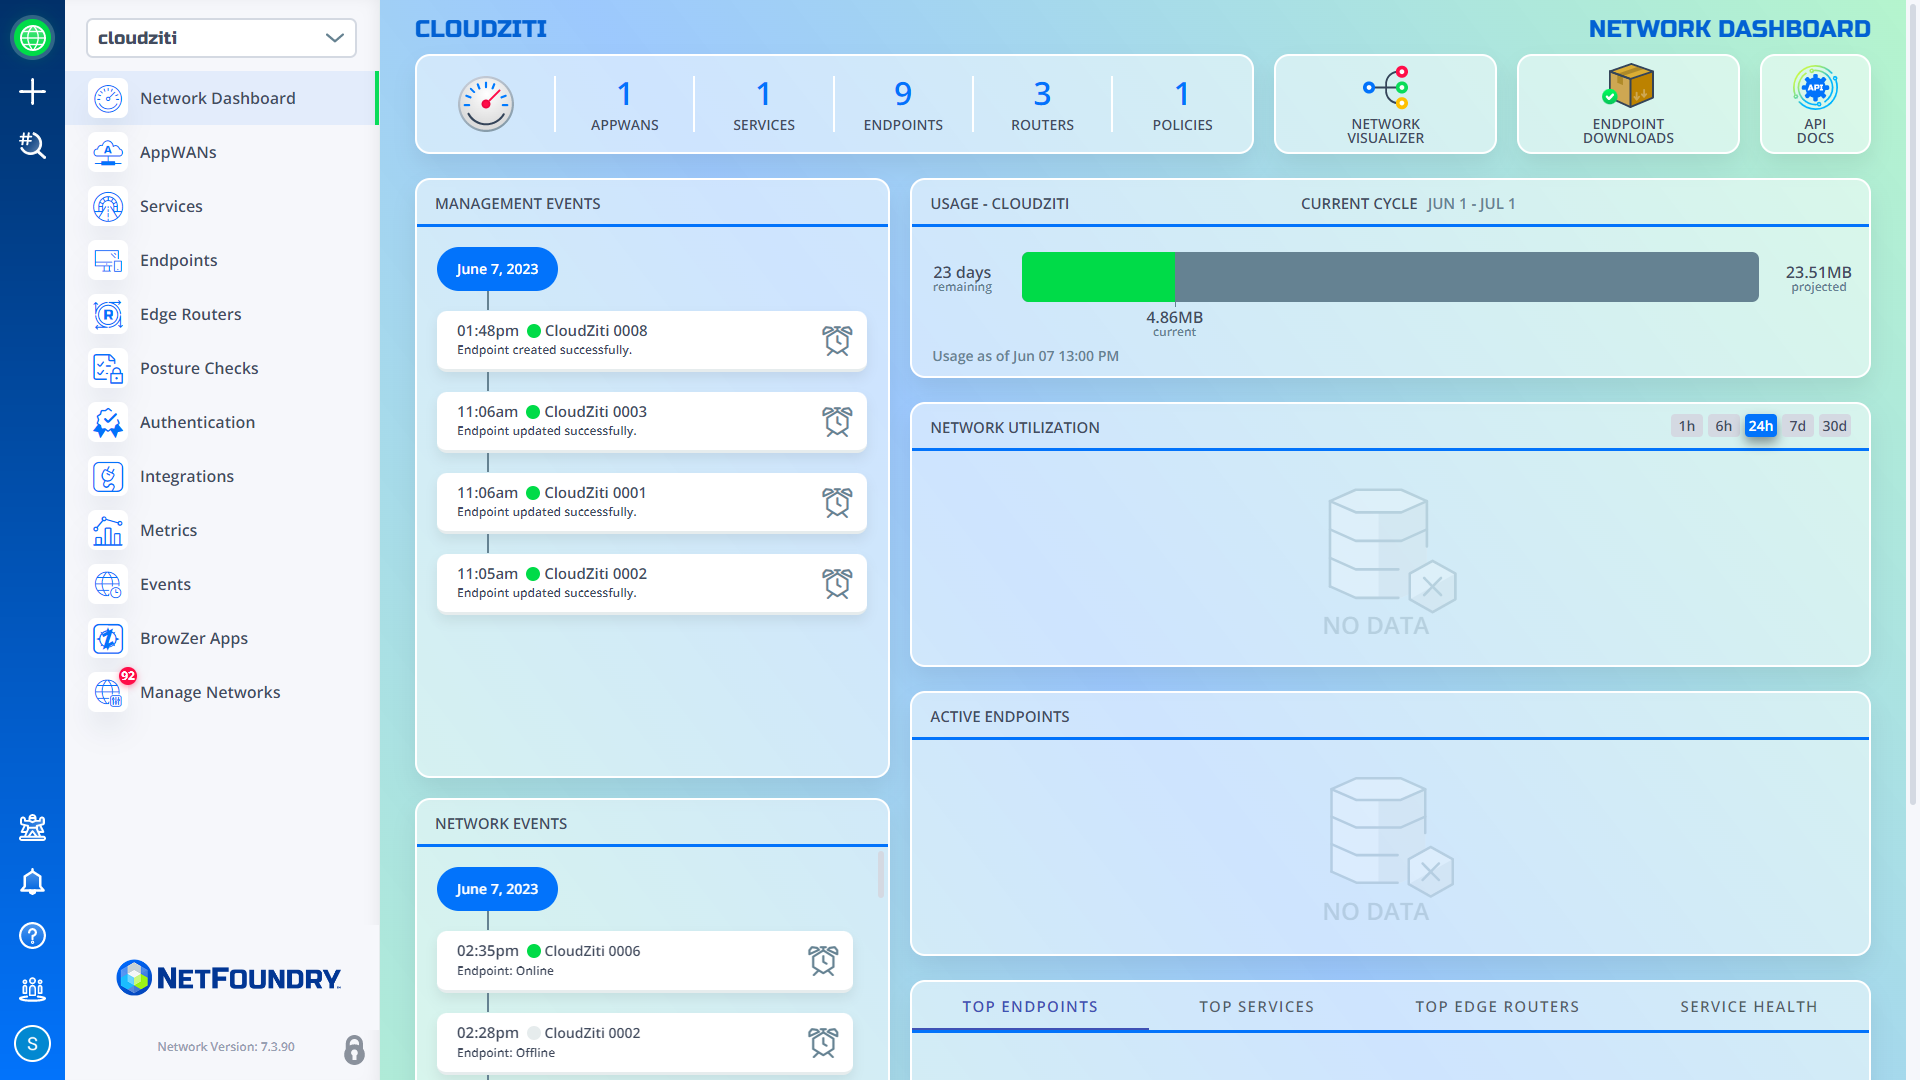
Task: Open the notifications bell icon
Action: point(32,881)
